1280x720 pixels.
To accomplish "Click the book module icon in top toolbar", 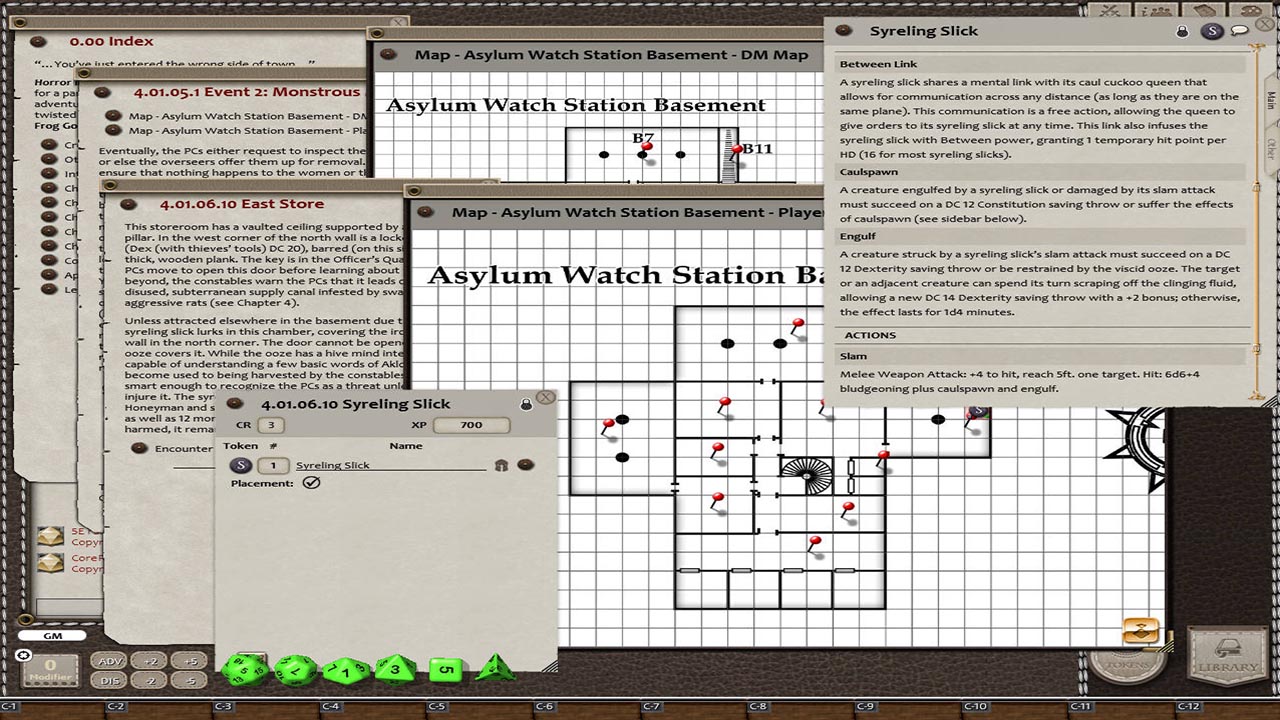I will click(1204, 12).
